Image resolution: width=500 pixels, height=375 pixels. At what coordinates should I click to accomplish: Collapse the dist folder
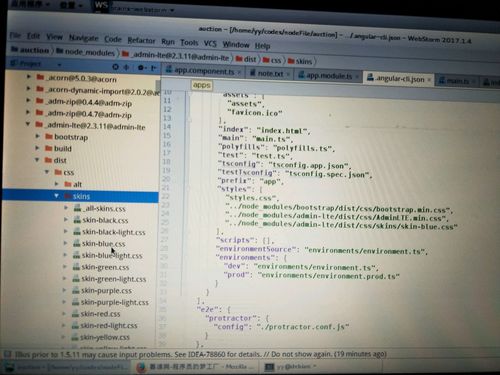pos(37,160)
